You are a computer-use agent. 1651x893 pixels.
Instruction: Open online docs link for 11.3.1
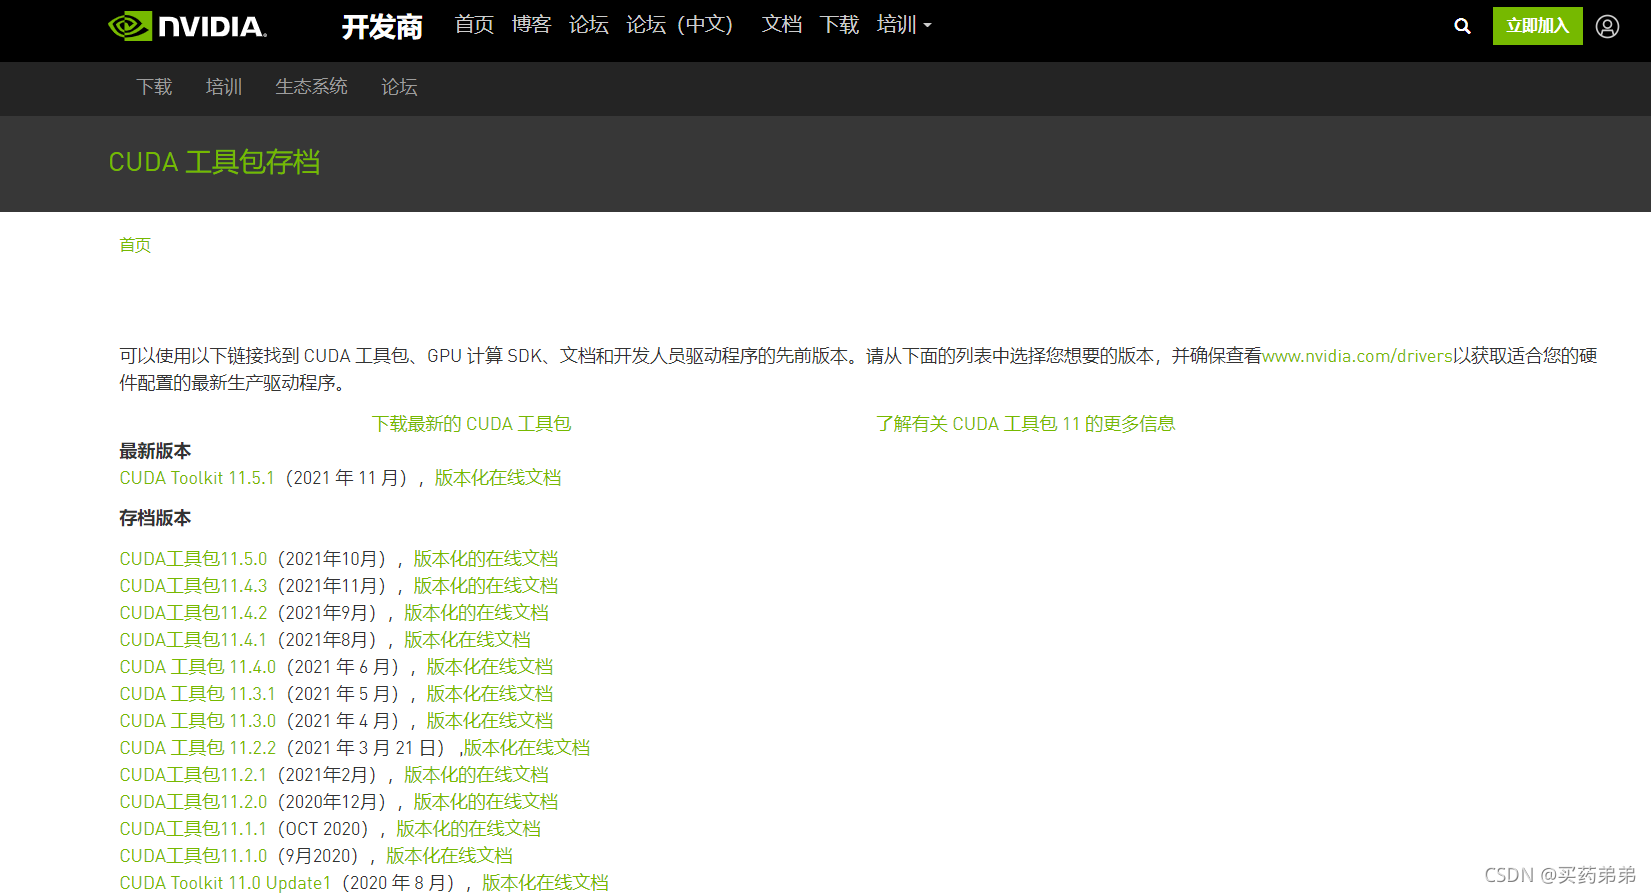pyautogui.click(x=490, y=694)
